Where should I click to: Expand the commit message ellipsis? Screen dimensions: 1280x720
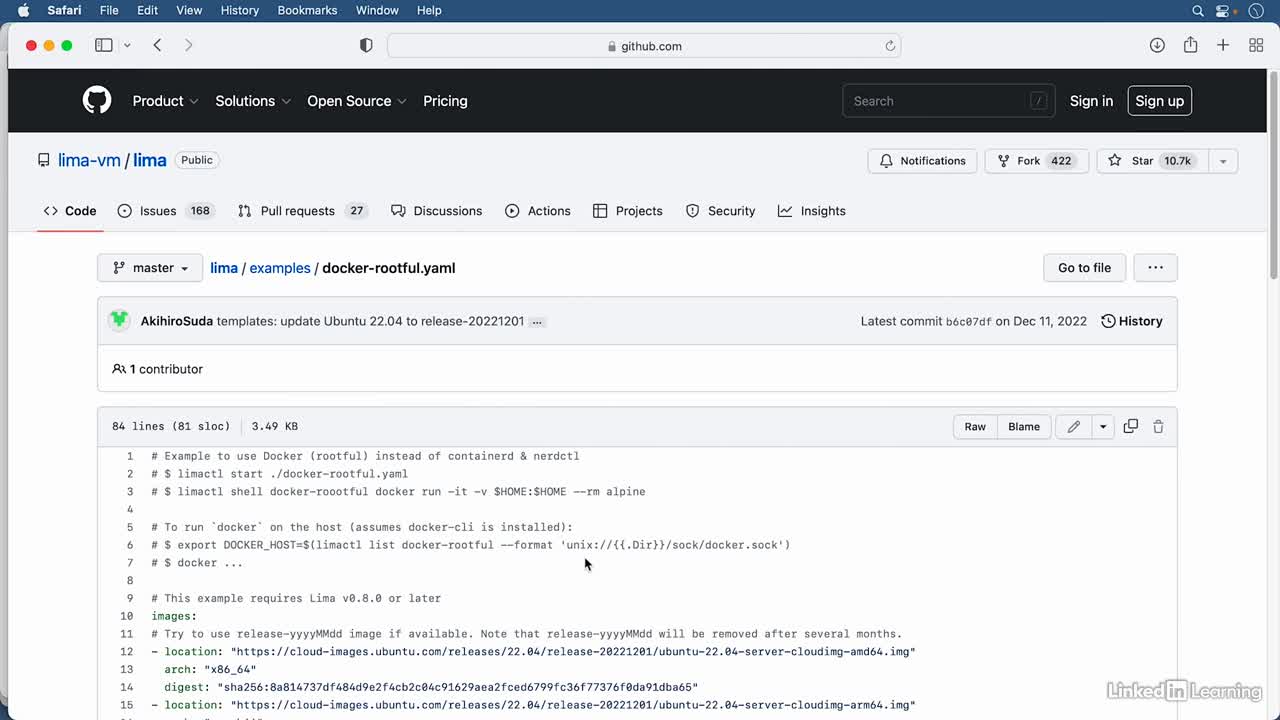[537, 322]
